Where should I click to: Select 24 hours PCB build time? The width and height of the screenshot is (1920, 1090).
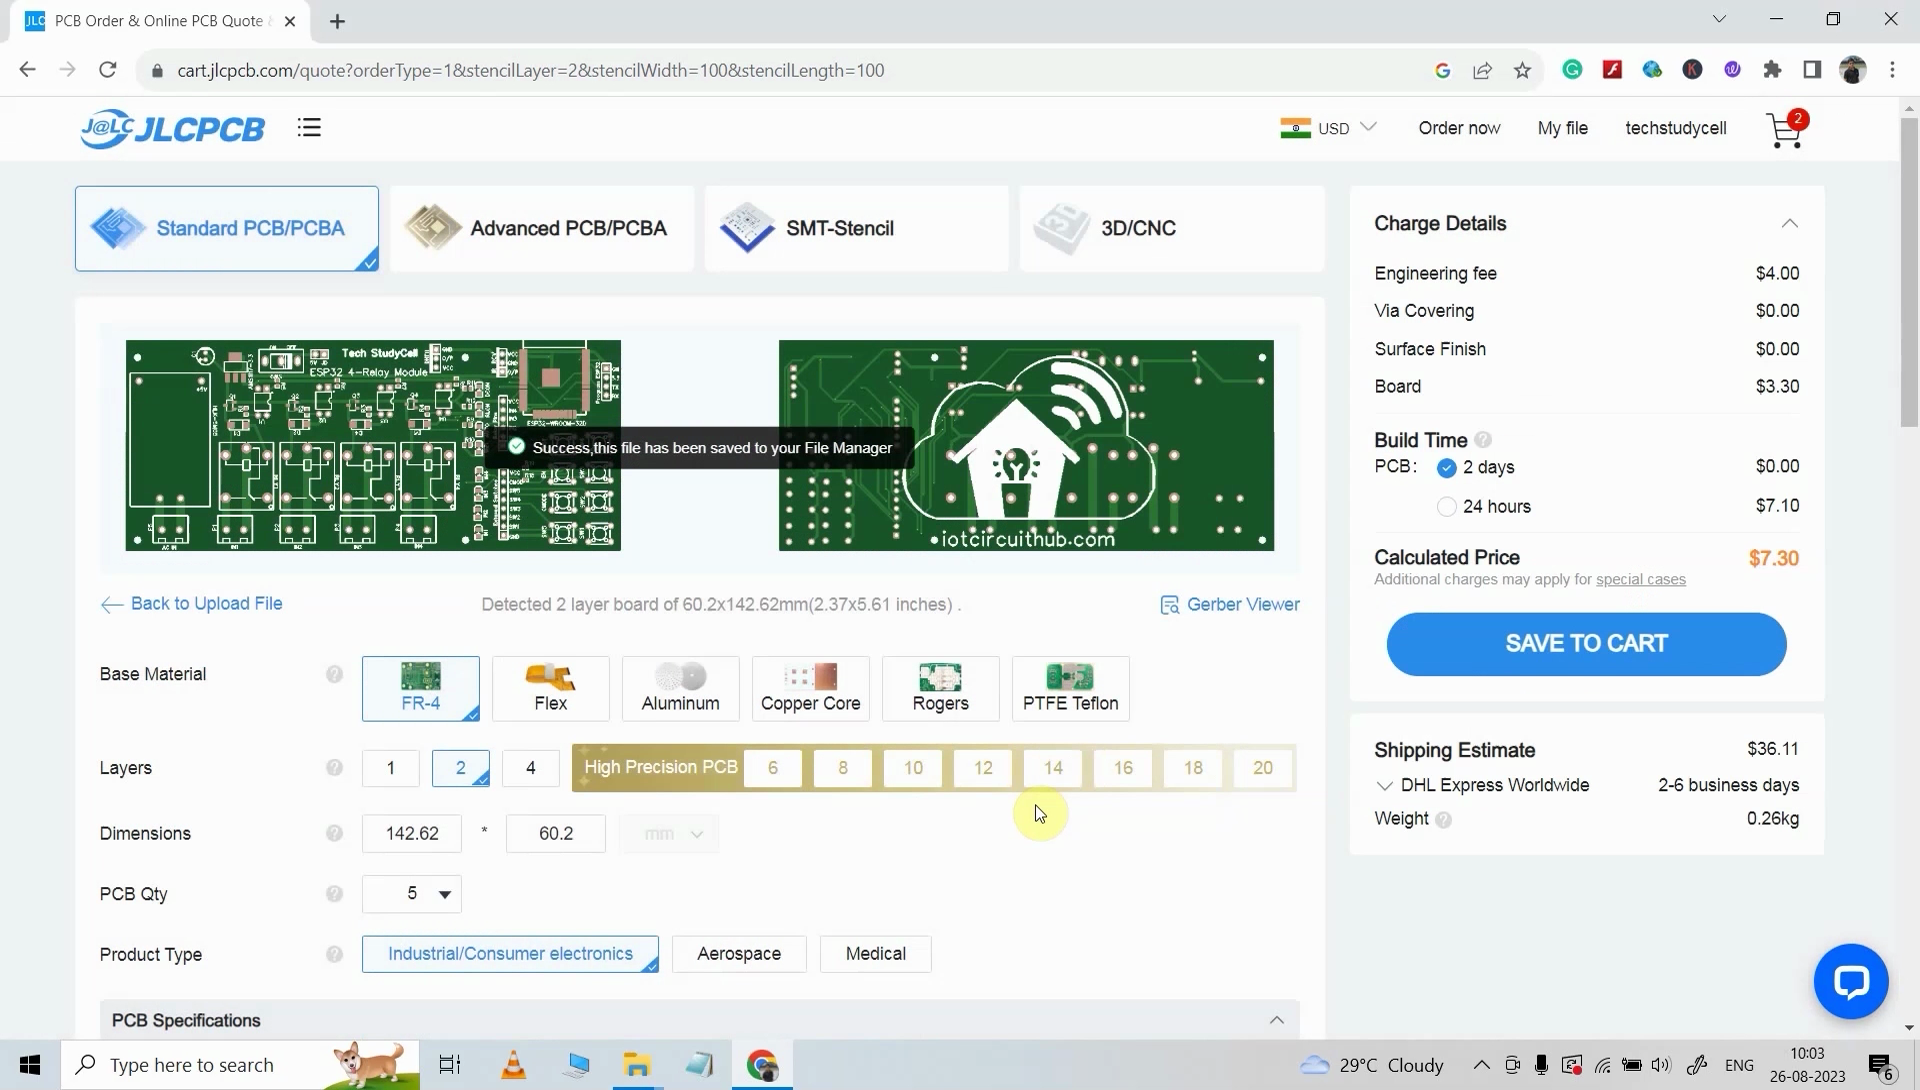1447,506
